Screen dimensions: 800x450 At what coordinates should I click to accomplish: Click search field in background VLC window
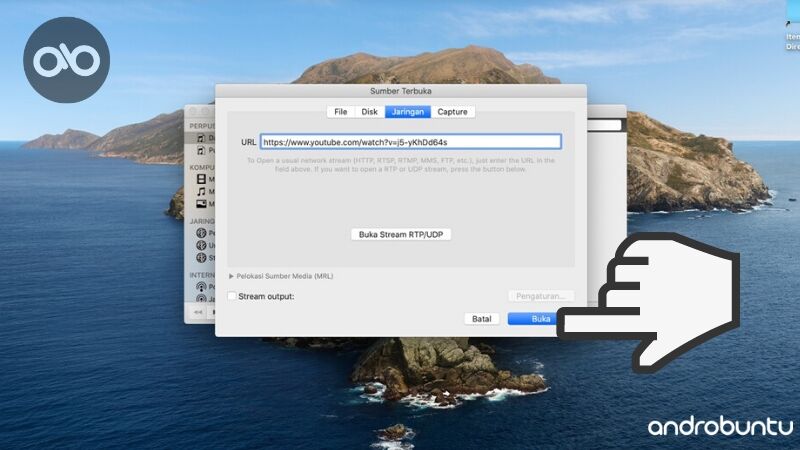pyautogui.click(x=604, y=125)
